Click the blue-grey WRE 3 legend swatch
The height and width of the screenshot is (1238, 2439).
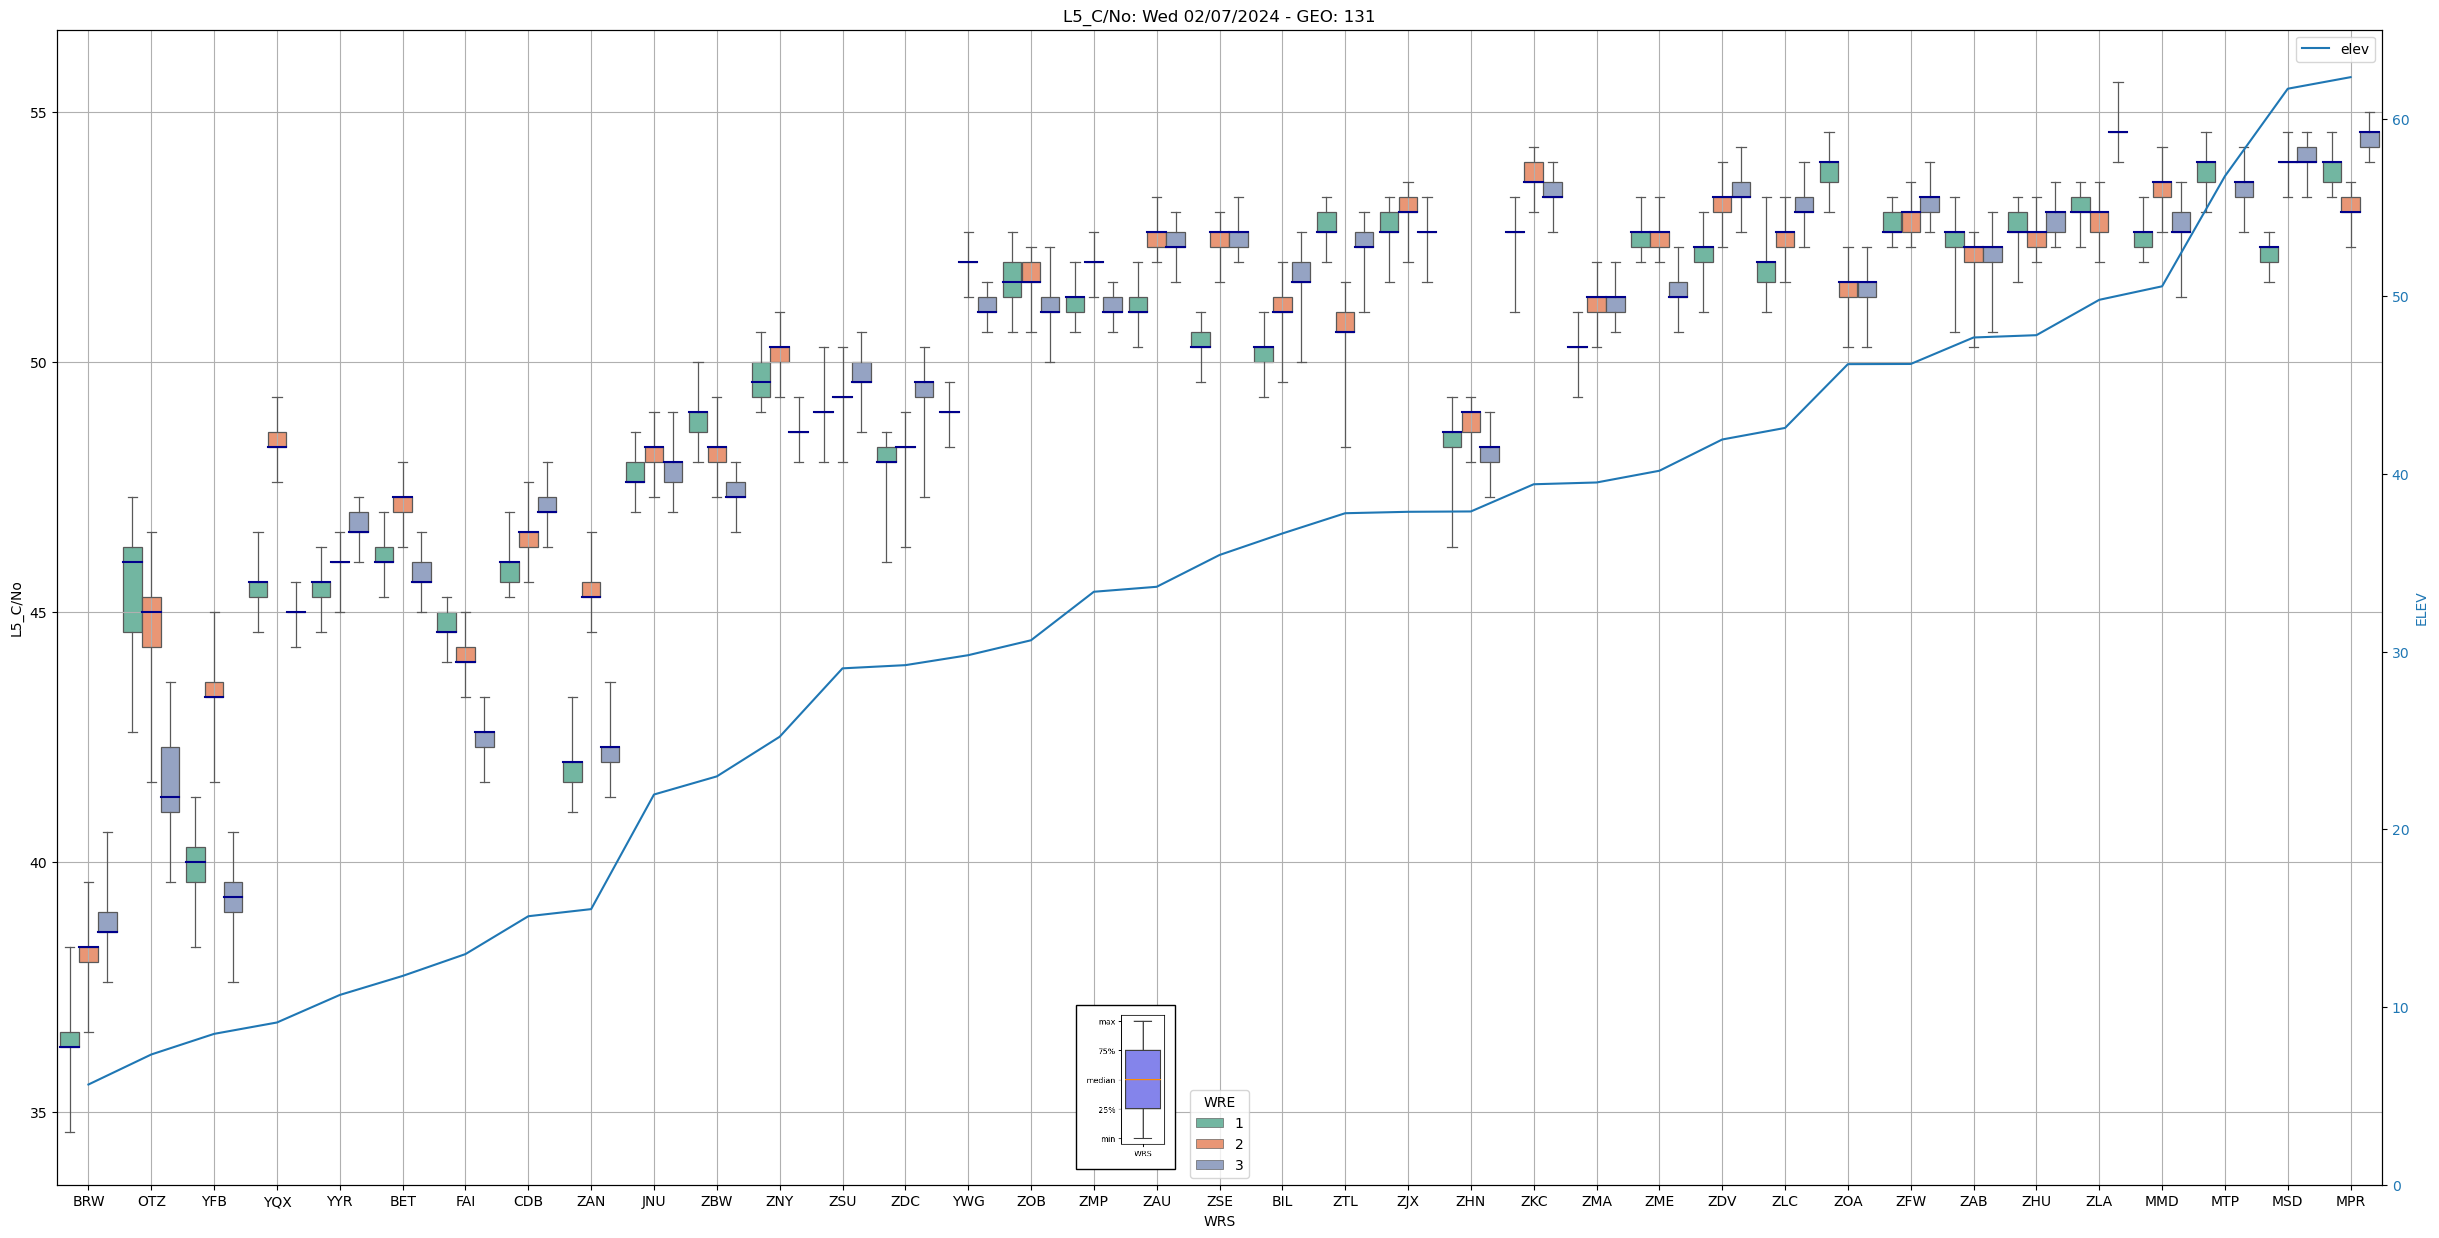click(x=1209, y=1165)
